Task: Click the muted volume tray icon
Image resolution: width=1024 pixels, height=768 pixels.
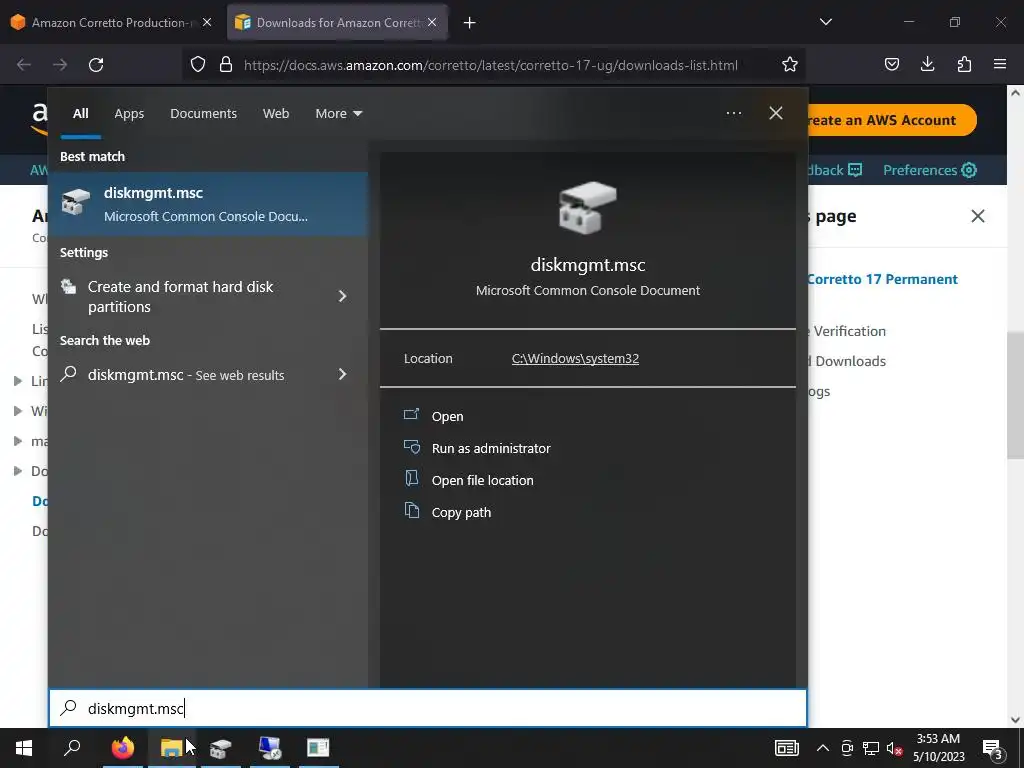Action: point(894,748)
